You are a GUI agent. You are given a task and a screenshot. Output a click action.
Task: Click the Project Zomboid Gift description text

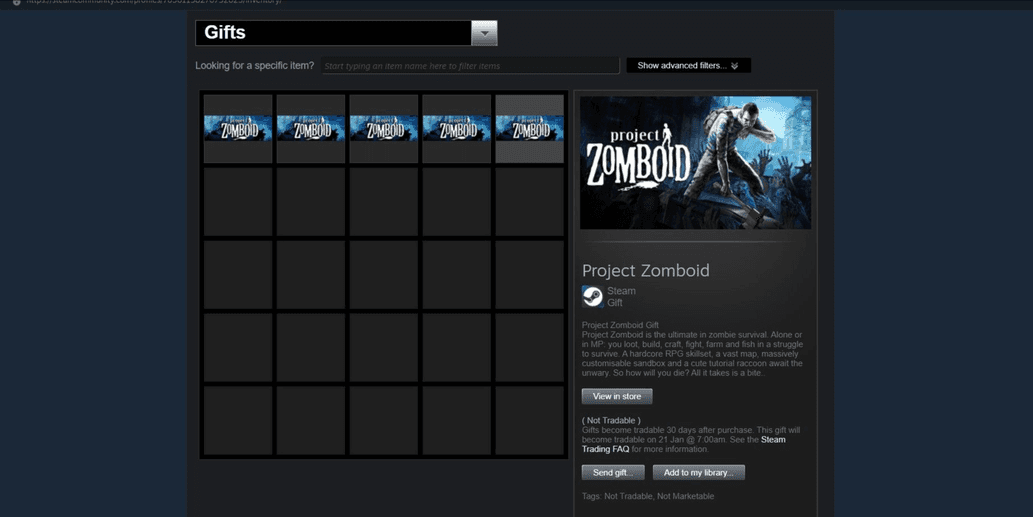pos(692,349)
